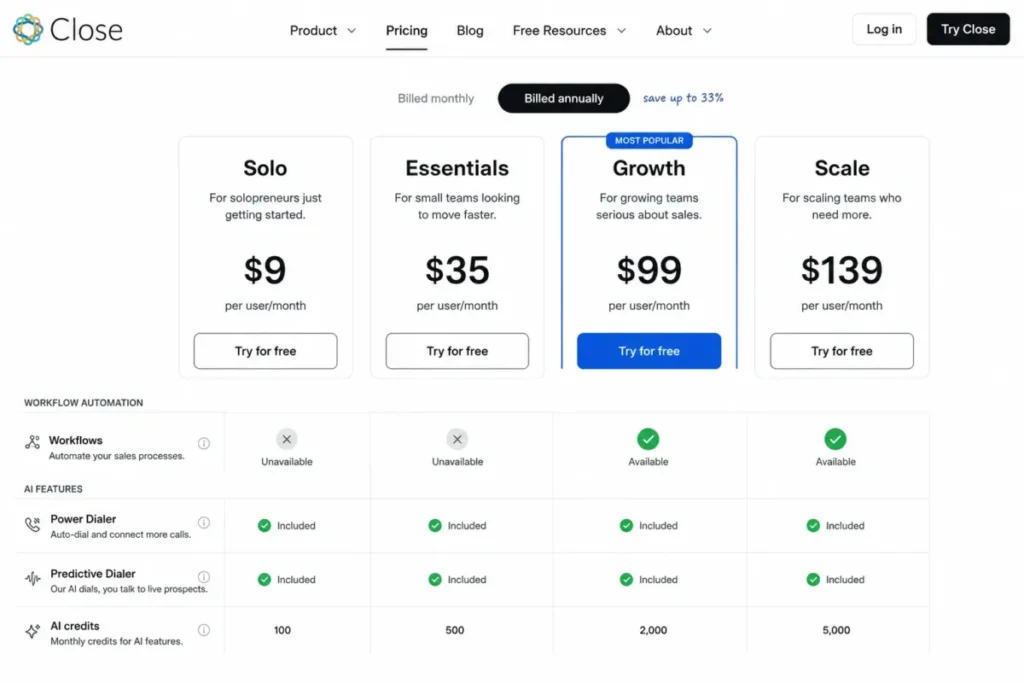Click the Growth plan heading

click(x=649, y=168)
